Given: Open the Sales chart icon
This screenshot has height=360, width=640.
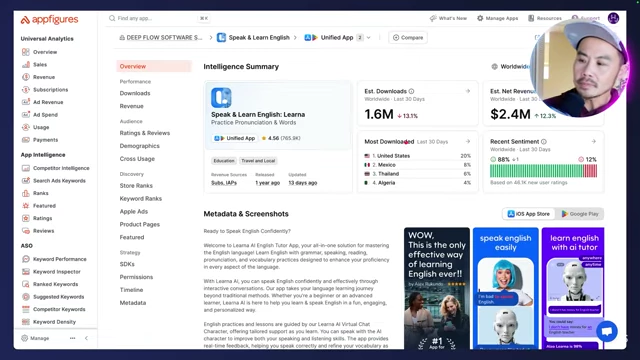Looking at the screenshot, I should 26,64.
